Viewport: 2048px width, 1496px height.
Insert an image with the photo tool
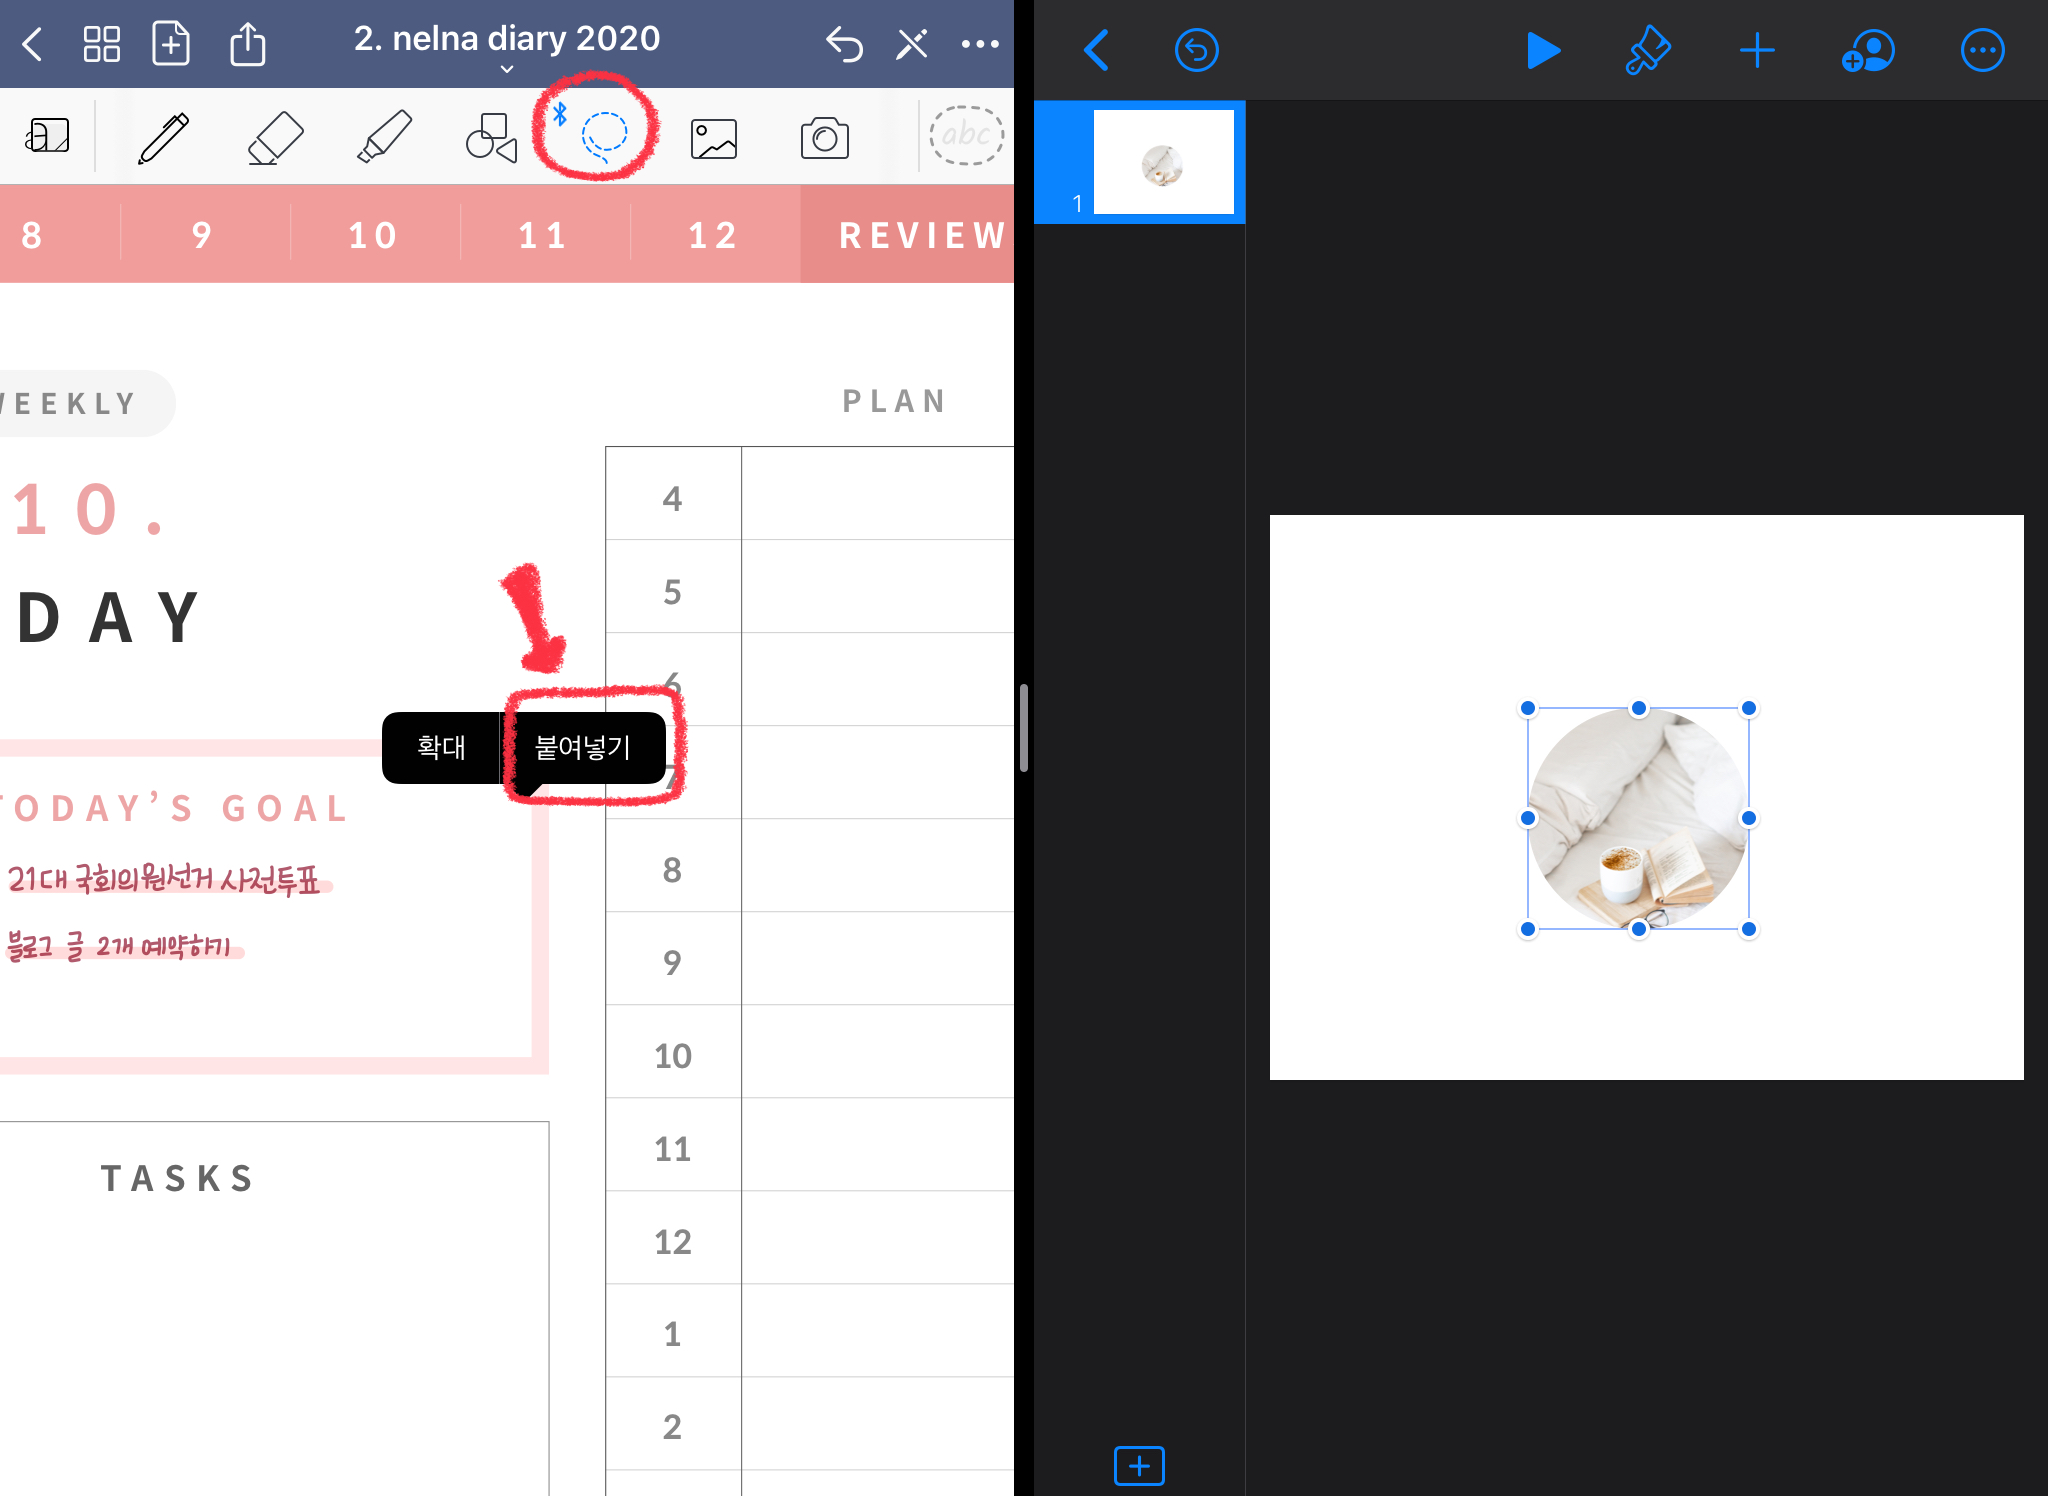714,138
